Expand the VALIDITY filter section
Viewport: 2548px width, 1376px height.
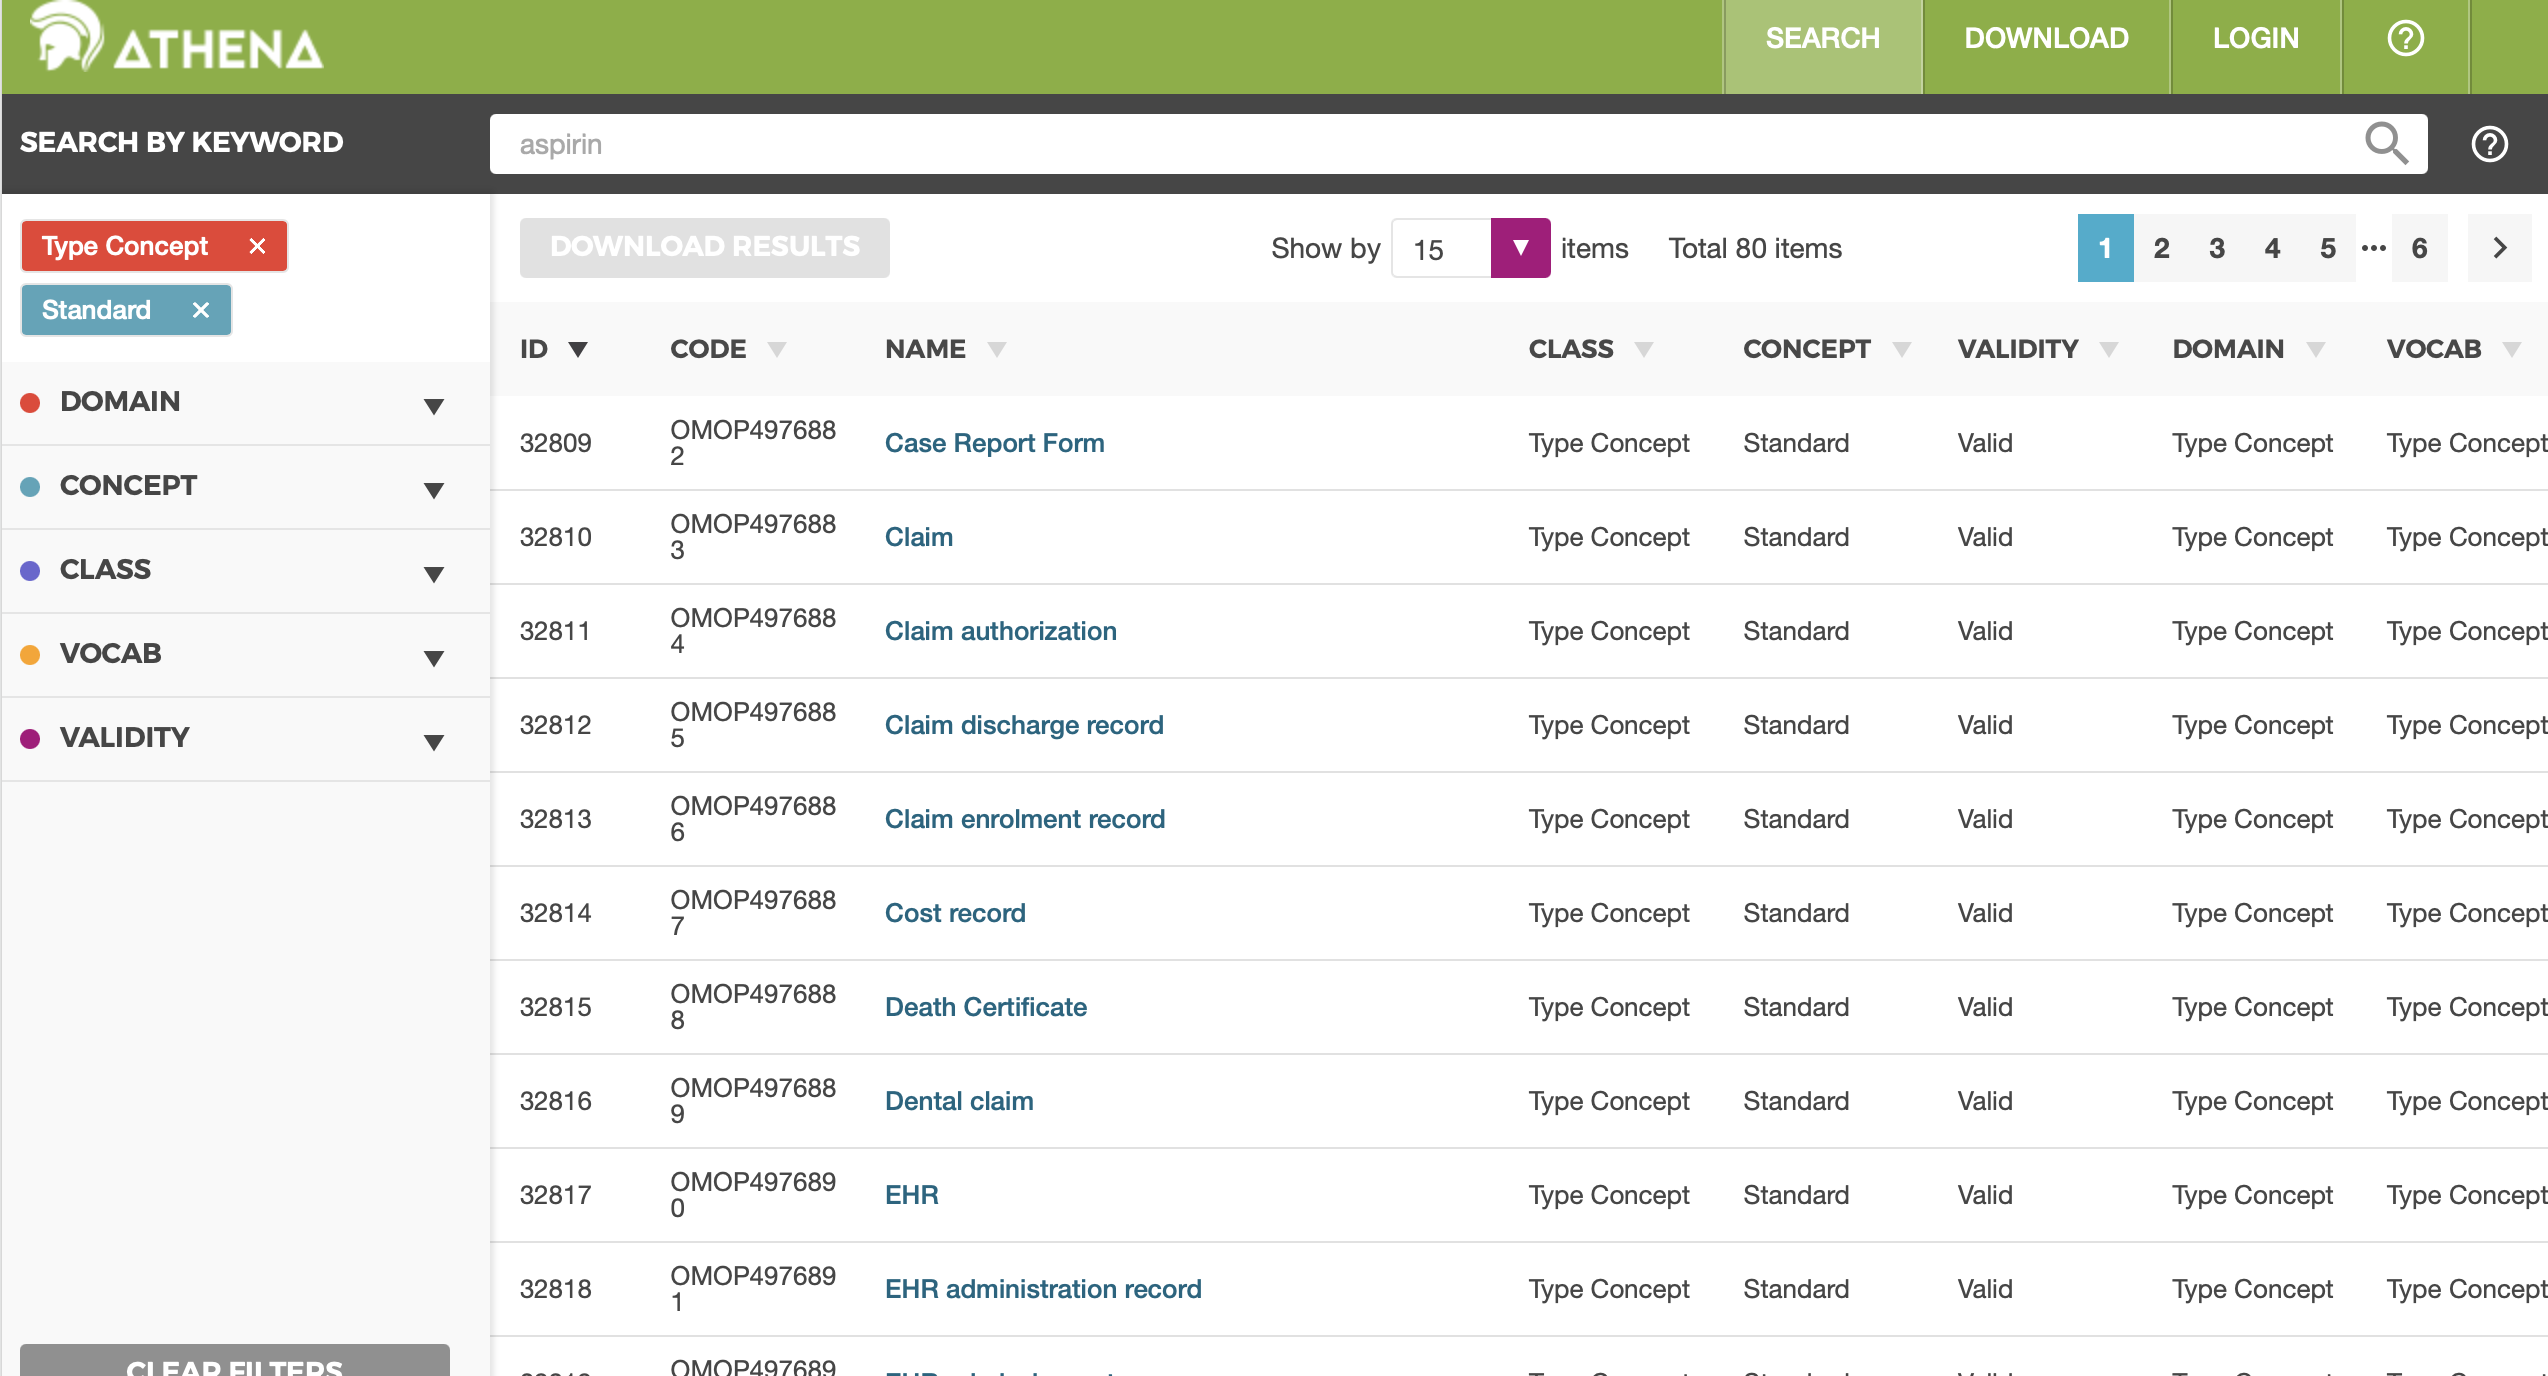(433, 741)
